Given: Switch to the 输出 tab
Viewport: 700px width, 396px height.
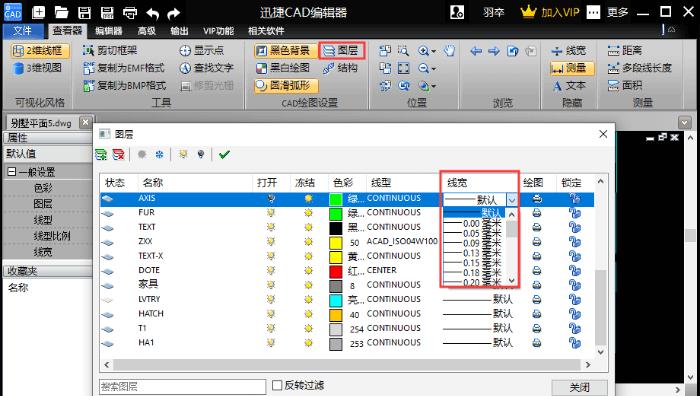Looking at the screenshot, I should click(179, 31).
